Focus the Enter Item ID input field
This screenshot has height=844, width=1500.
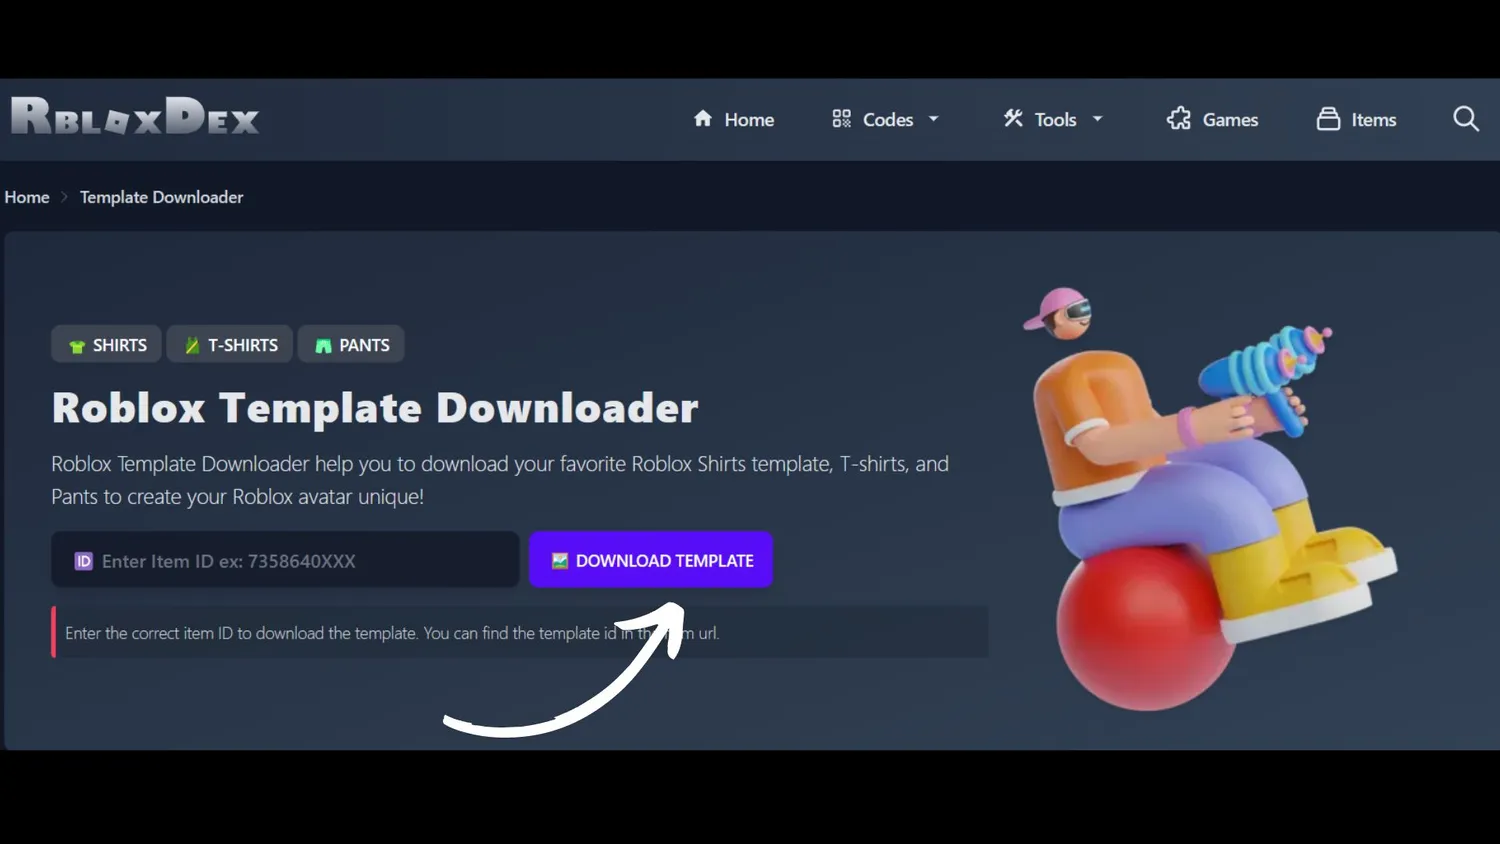285,560
